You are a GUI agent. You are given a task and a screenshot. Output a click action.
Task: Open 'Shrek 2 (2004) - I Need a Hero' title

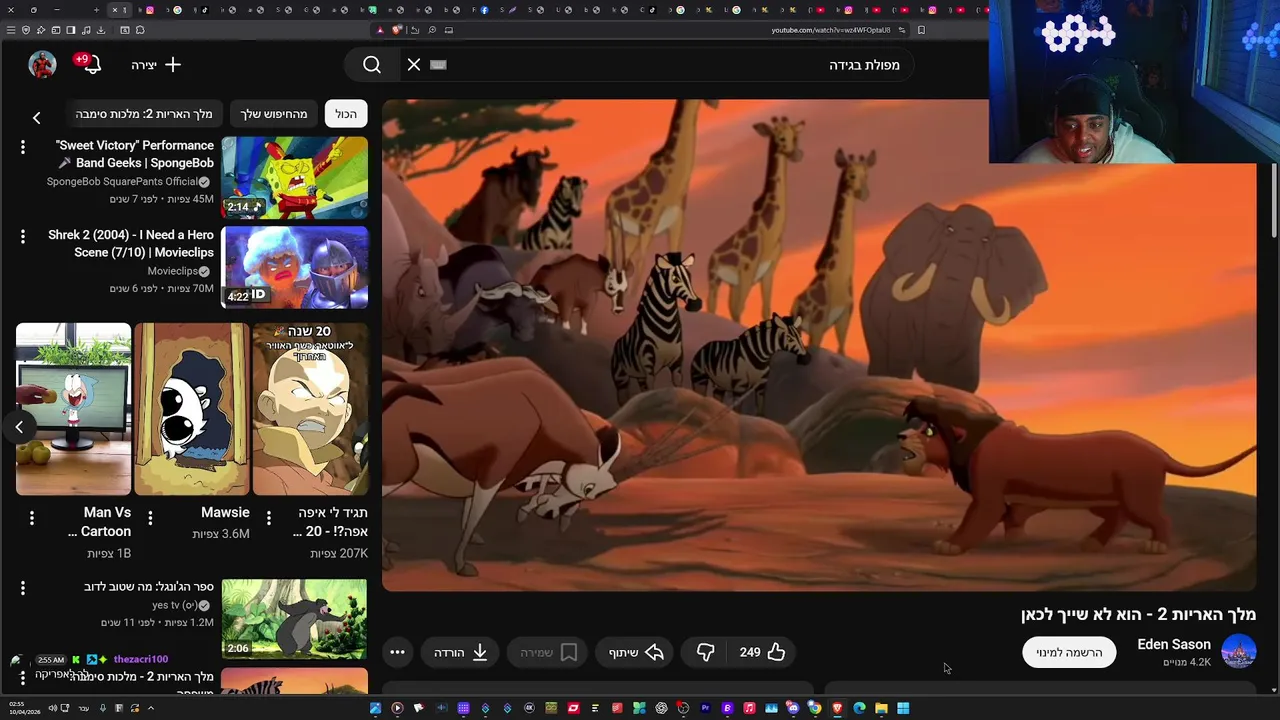coord(131,243)
